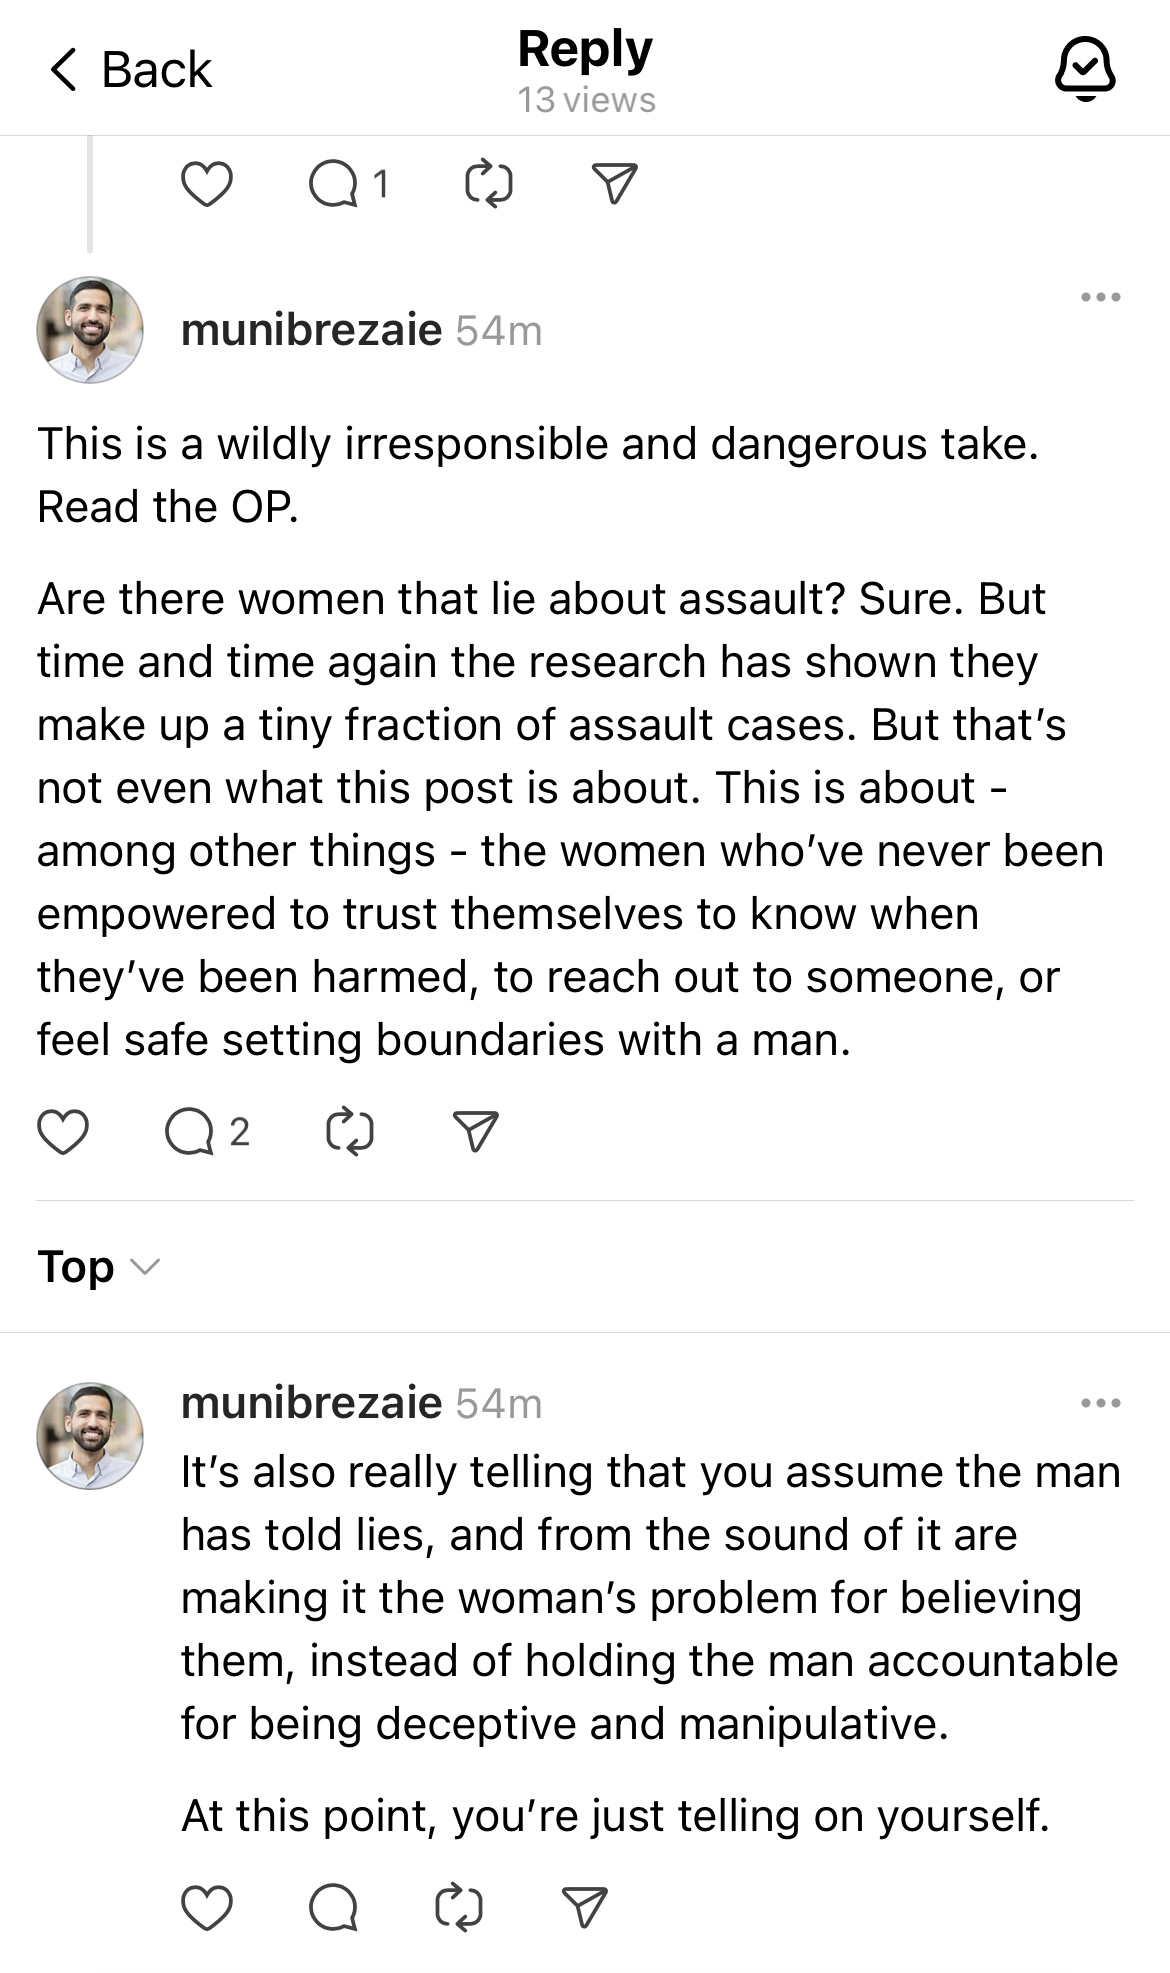
Task: Like the parent post above the thread
Action: pyautogui.click(x=207, y=184)
